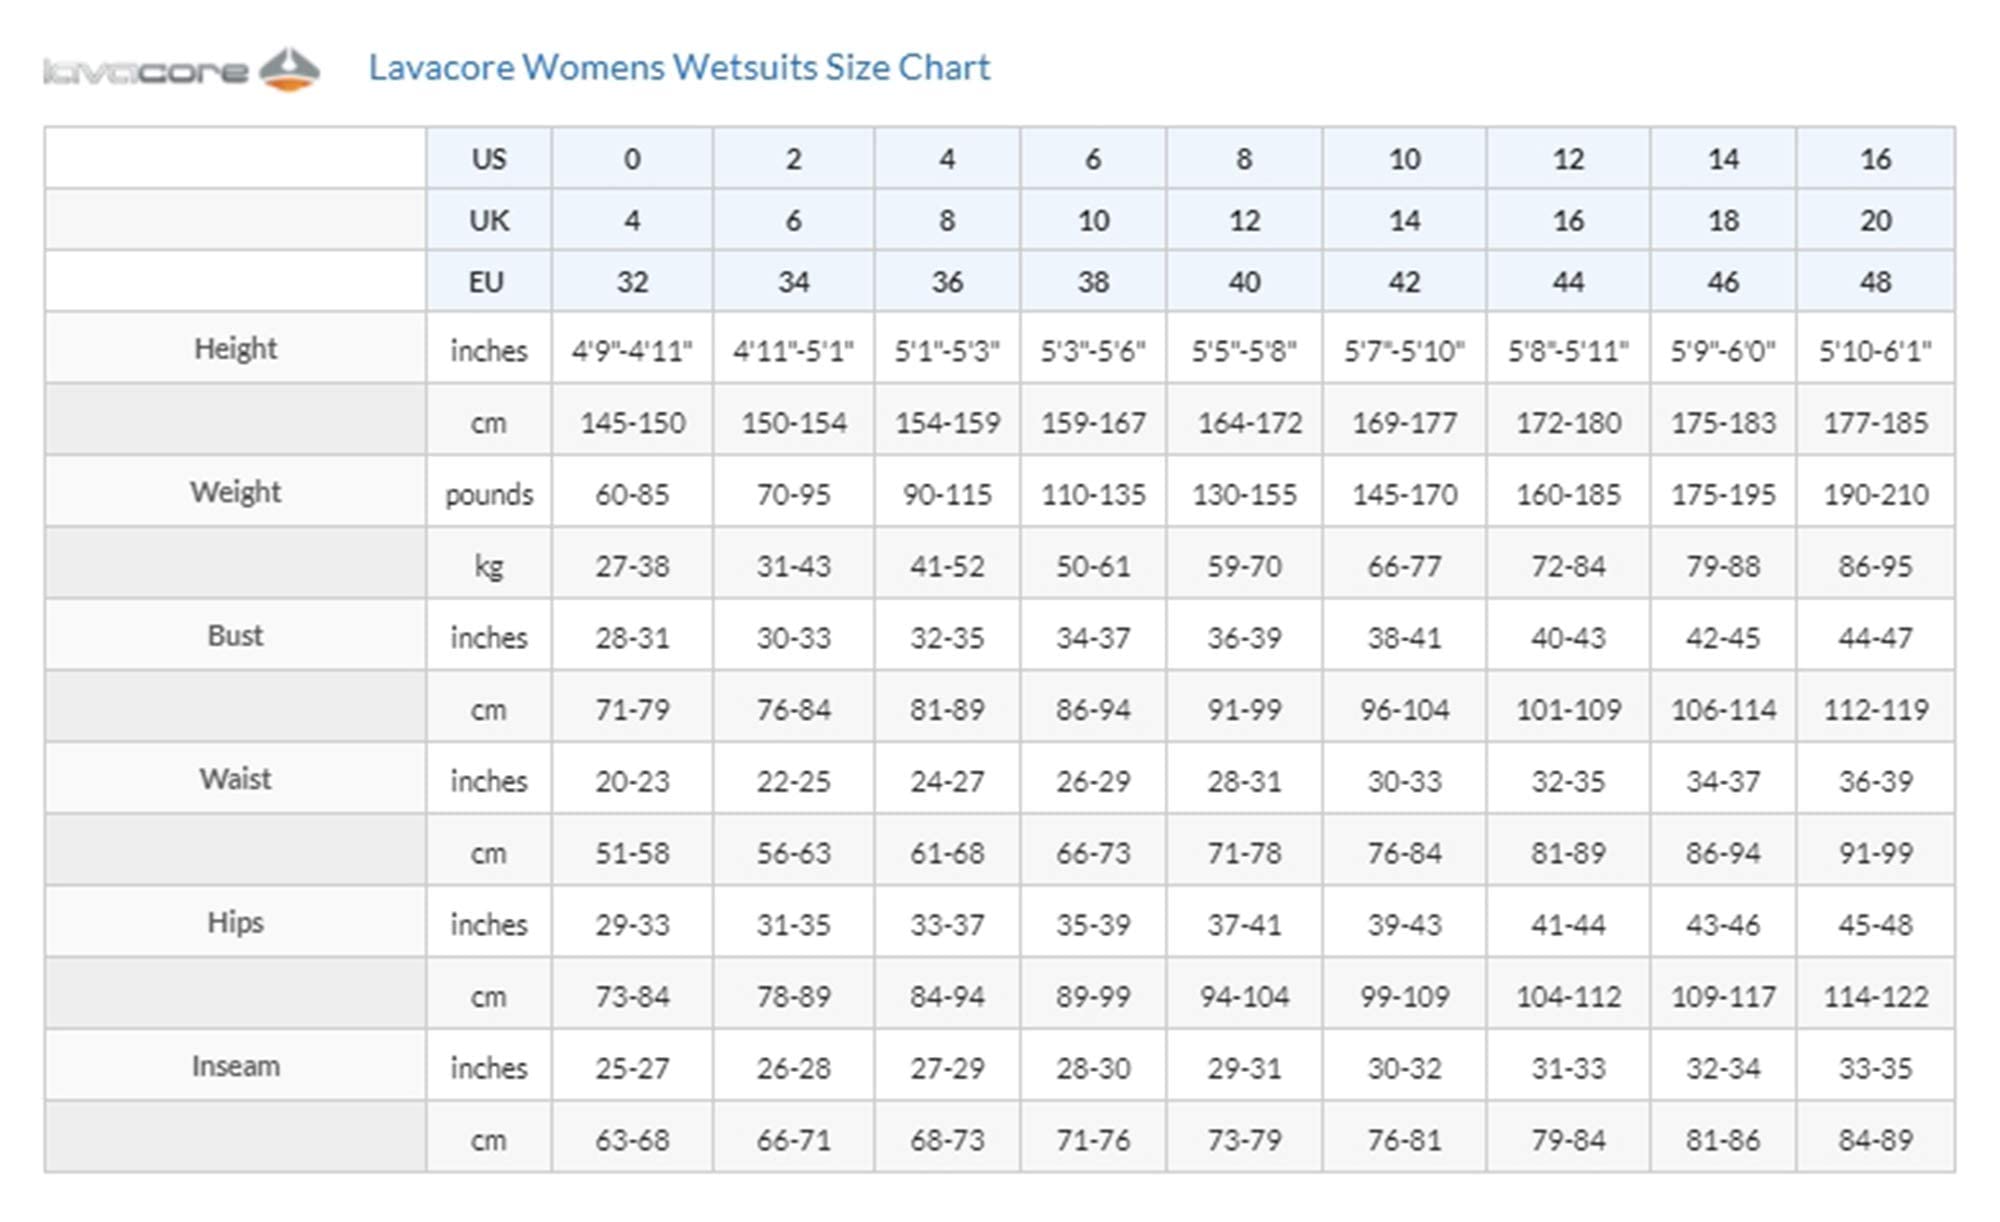Select the Height row label
The height and width of the screenshot is (1222, 2000).
235,348
